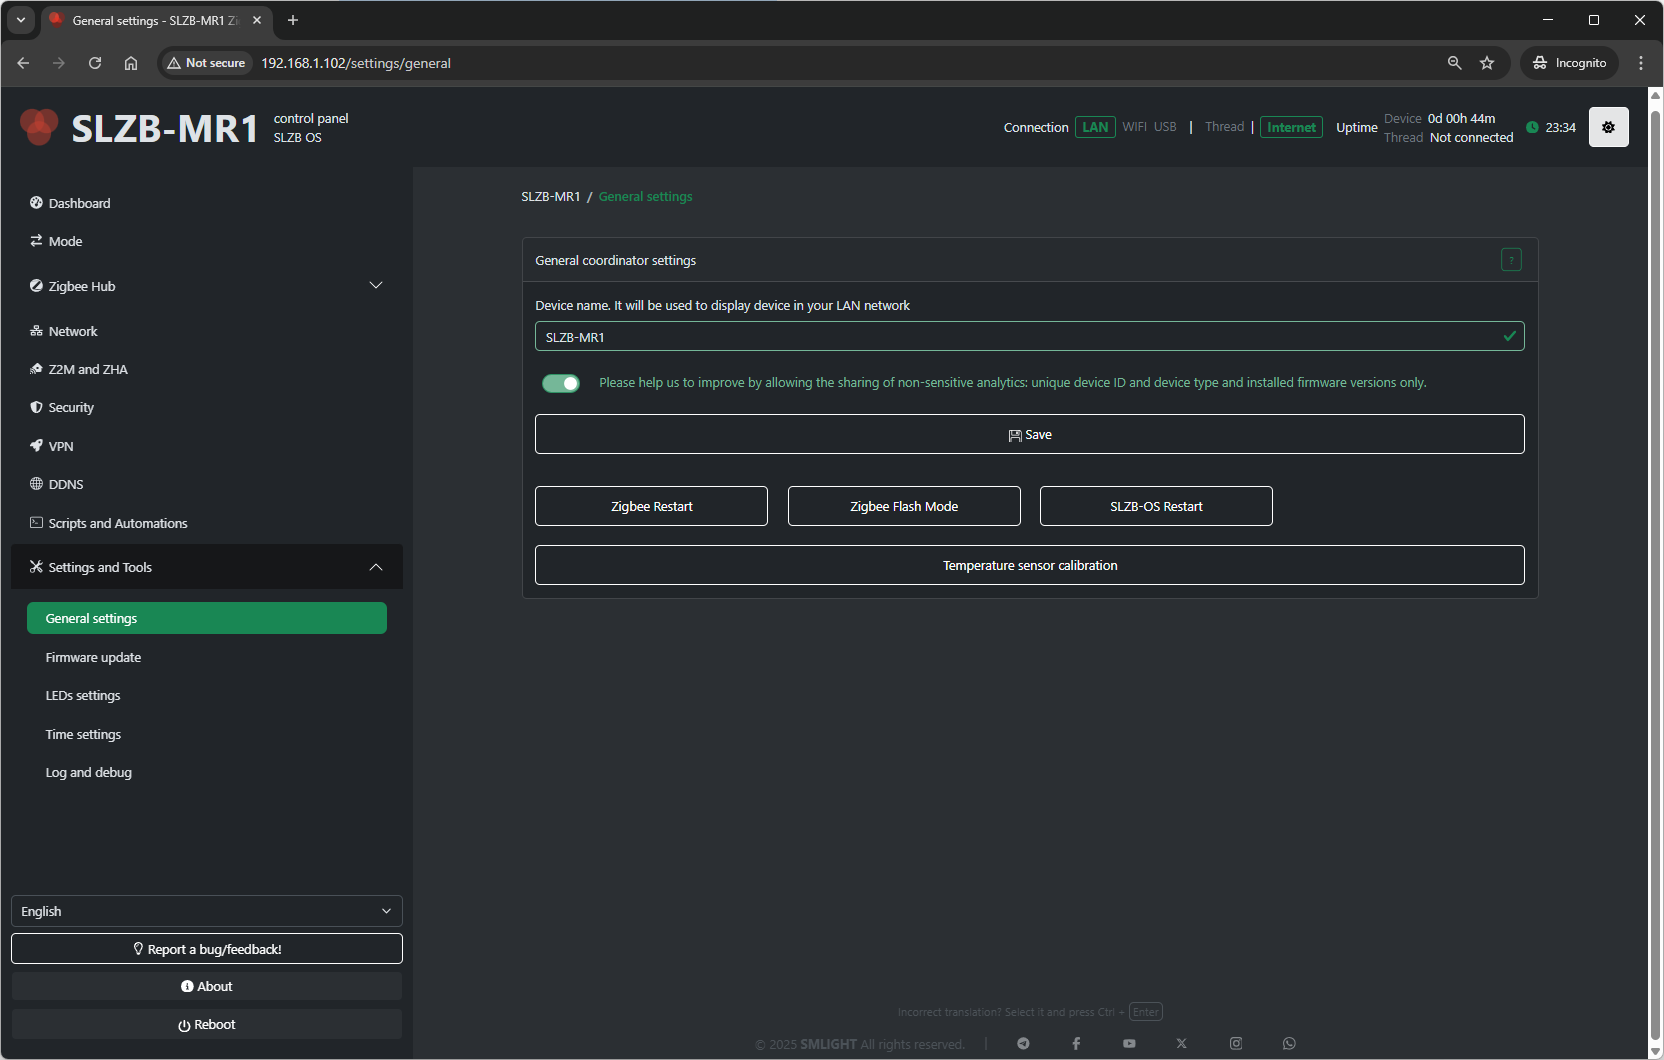
Task: Disable the analytics sharing toggle
Action: (x=561, y=383)
